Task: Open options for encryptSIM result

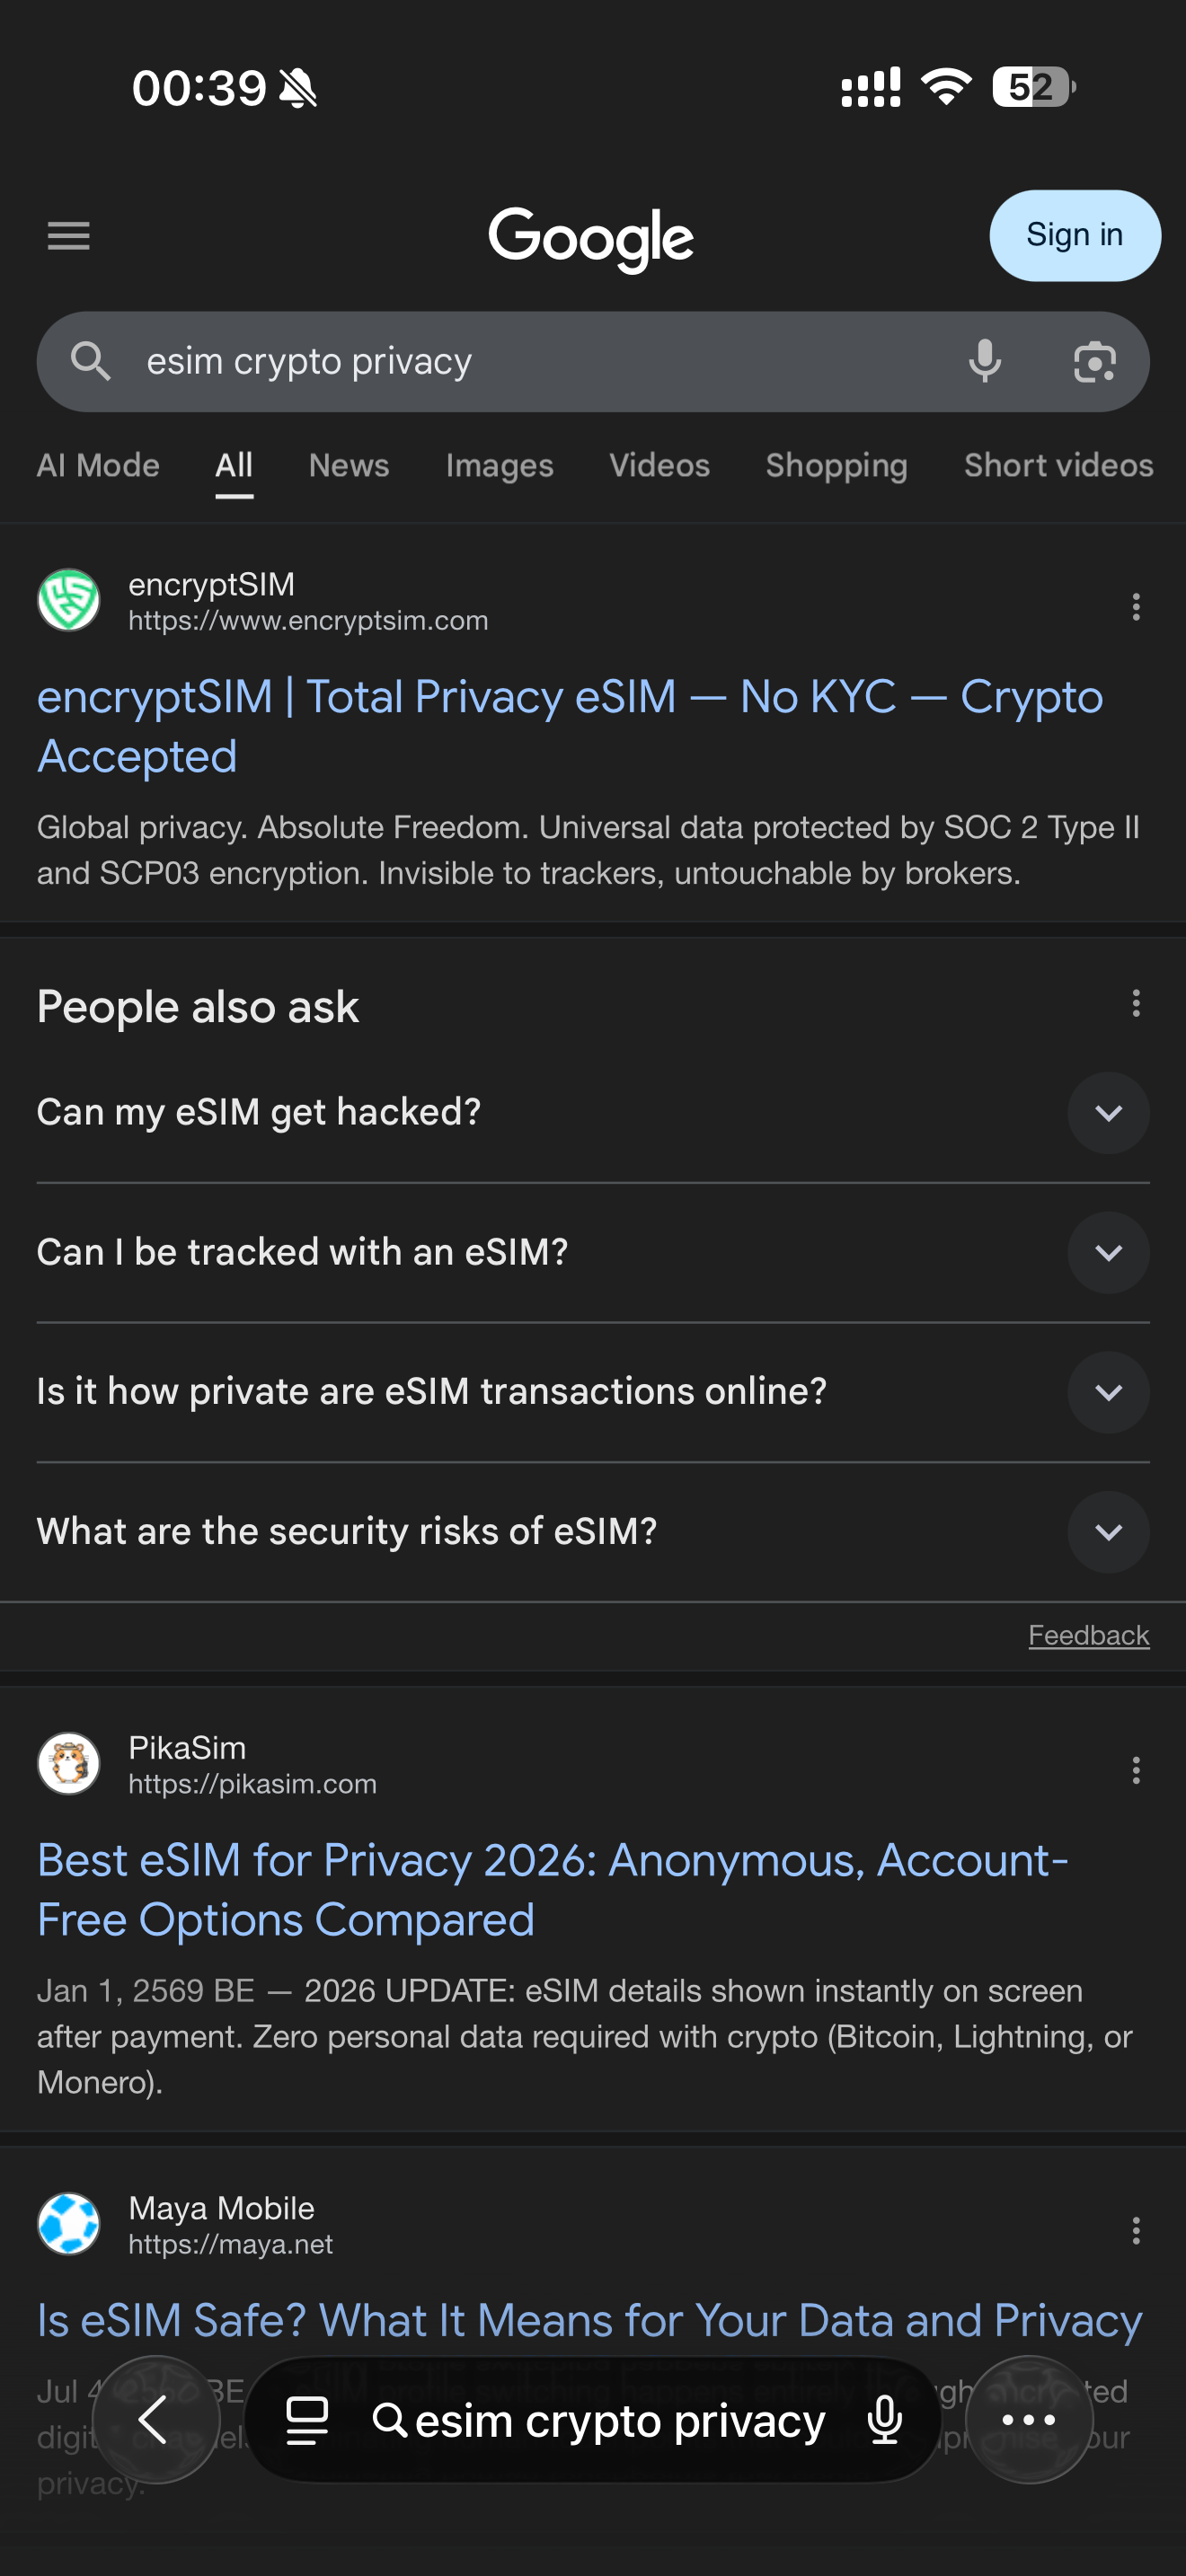Action: point(1135,606)
